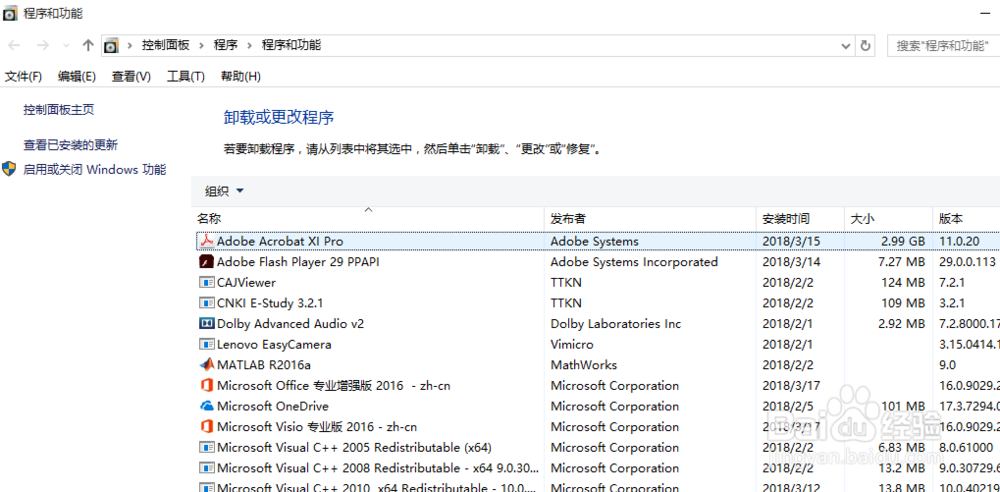Click the Microsoft Visio 2016 icon

(207, 427)
